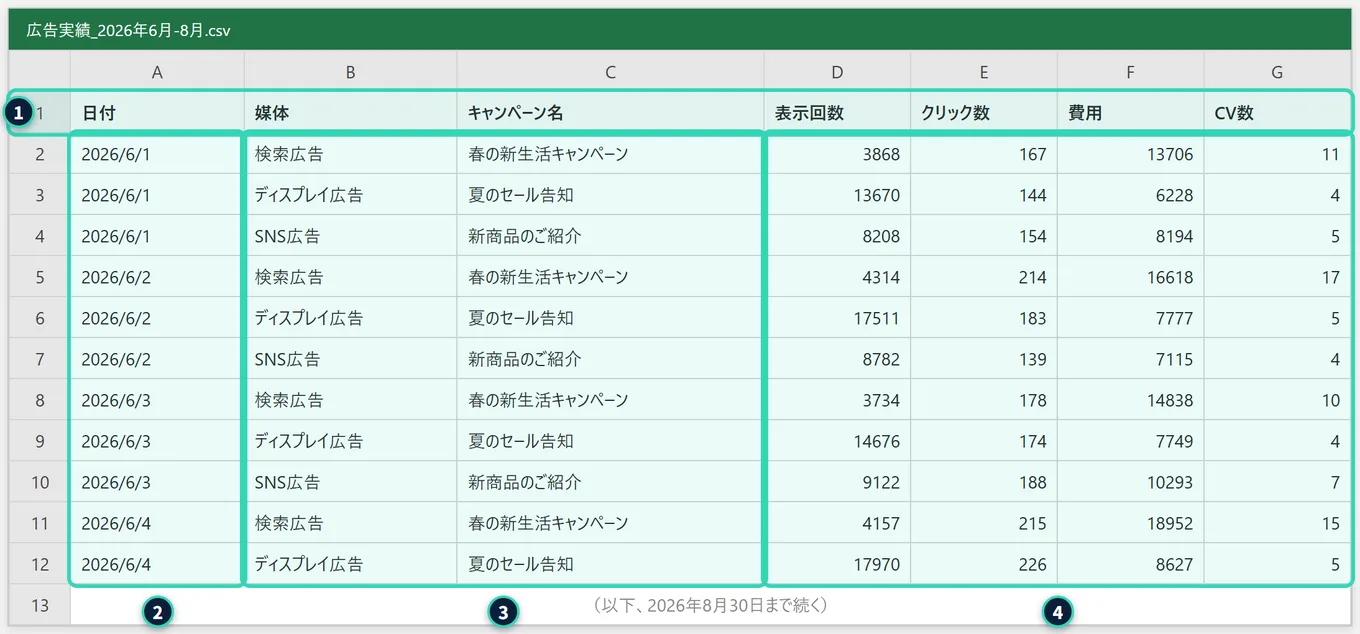Click impressions value 9122
The height and width of the screenshot is (634, 1360).
coord(837,482)
